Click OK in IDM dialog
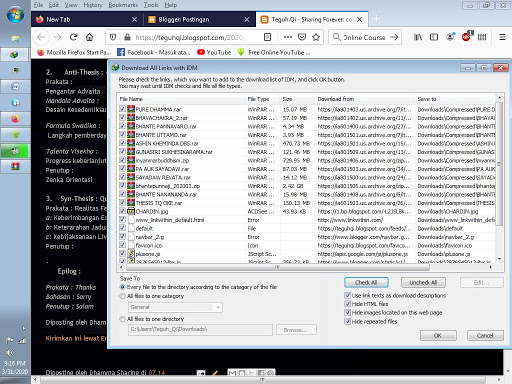Image resolution: width=512 pixels, height=384 pixels. [x=438, y=335]
